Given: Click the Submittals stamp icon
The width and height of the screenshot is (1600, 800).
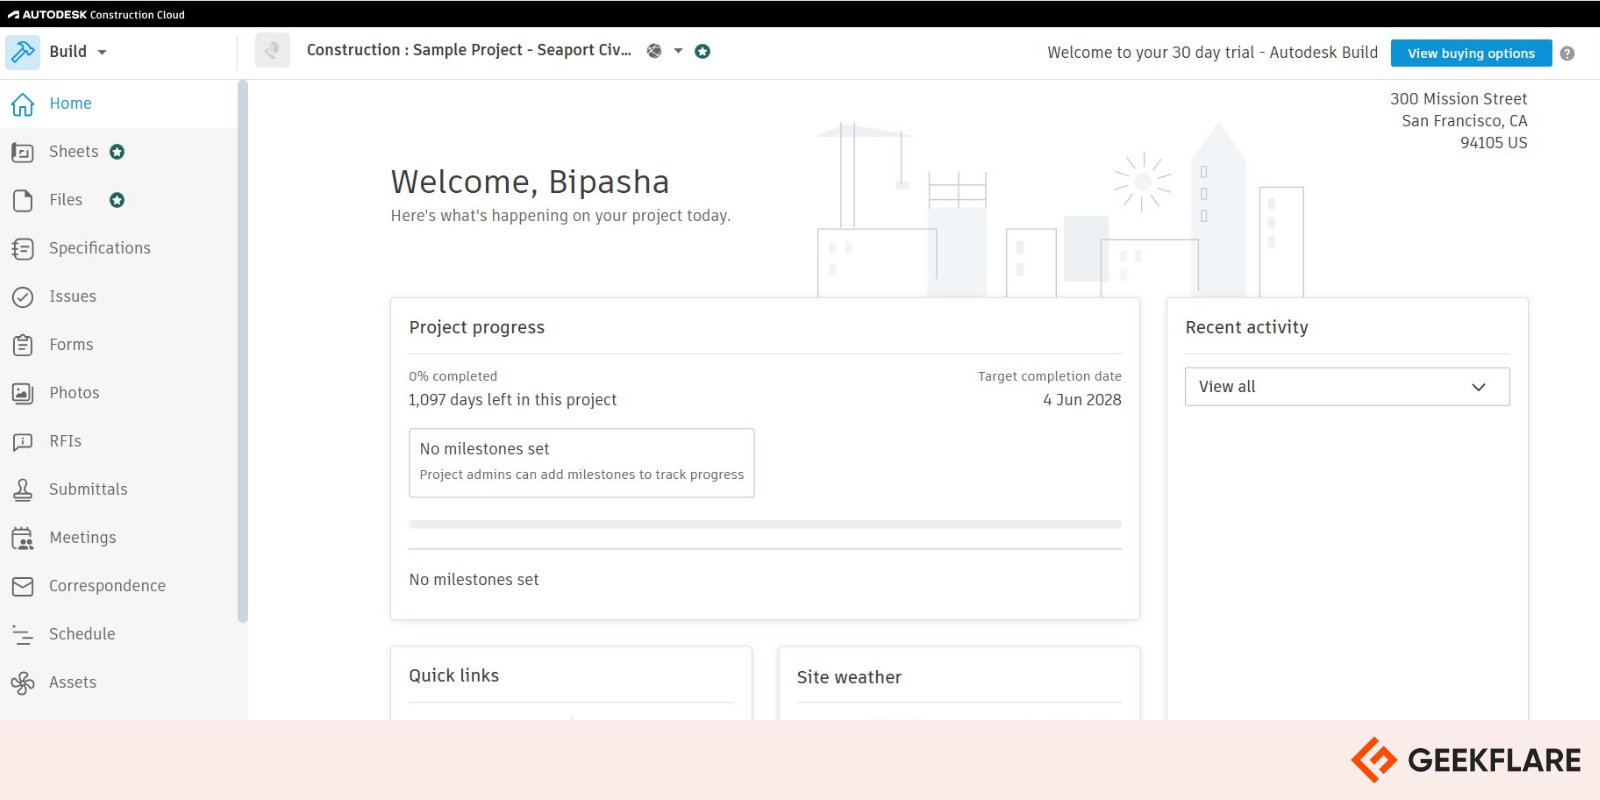Looking at the screenshot, I should click(22, 490).
